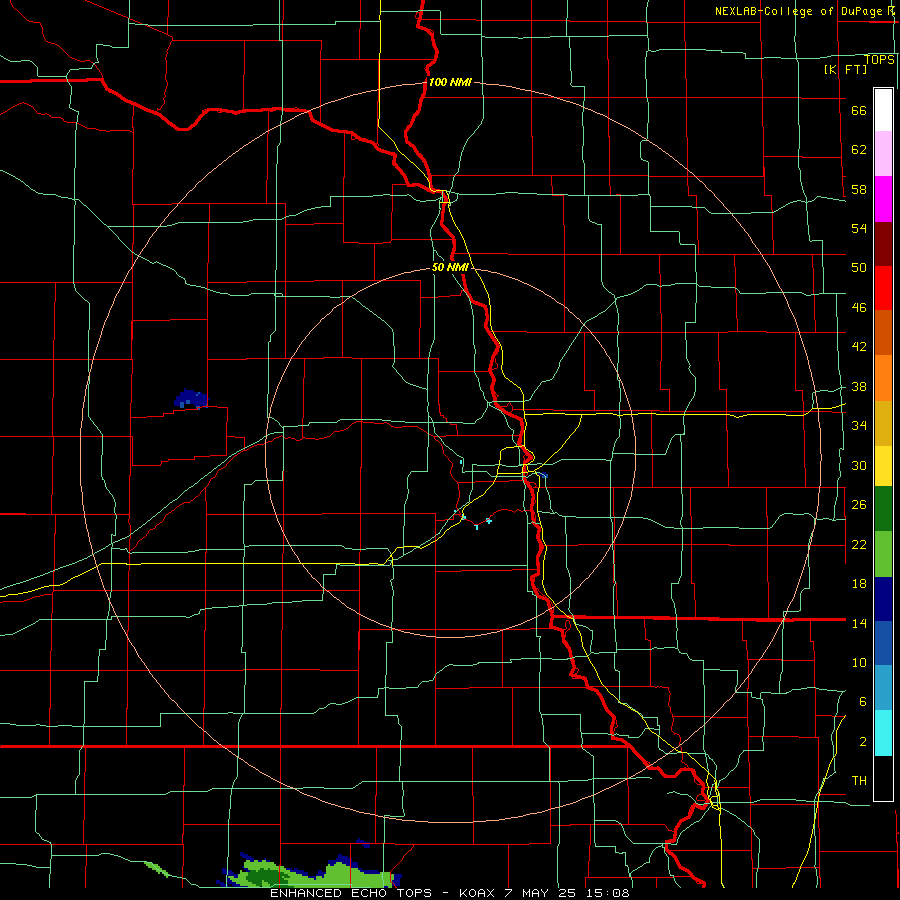Click the TH threshold label
Image resolution: width=900 pixels, height=900 pixels.
coord(859,781)
